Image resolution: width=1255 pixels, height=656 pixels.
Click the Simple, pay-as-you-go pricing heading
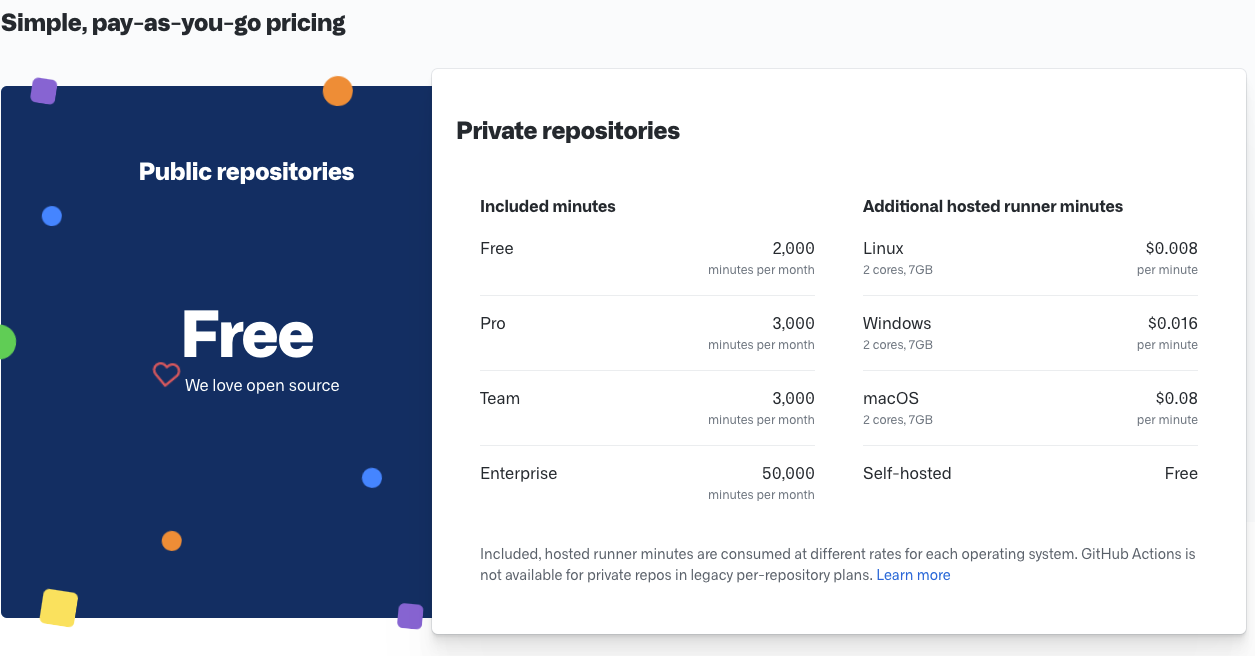tap(173, 23)
